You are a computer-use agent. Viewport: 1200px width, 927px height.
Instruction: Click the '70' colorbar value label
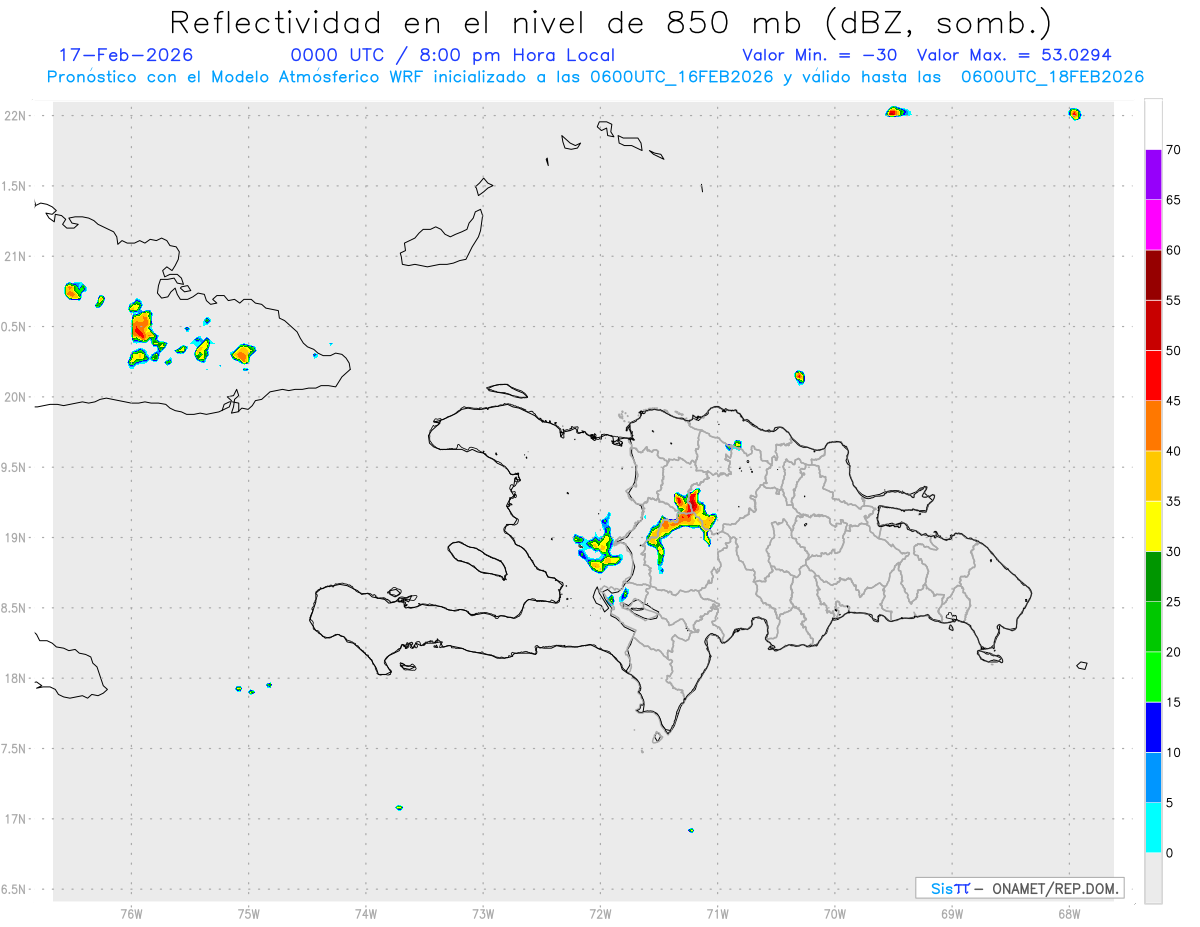tap(1173, 150)
